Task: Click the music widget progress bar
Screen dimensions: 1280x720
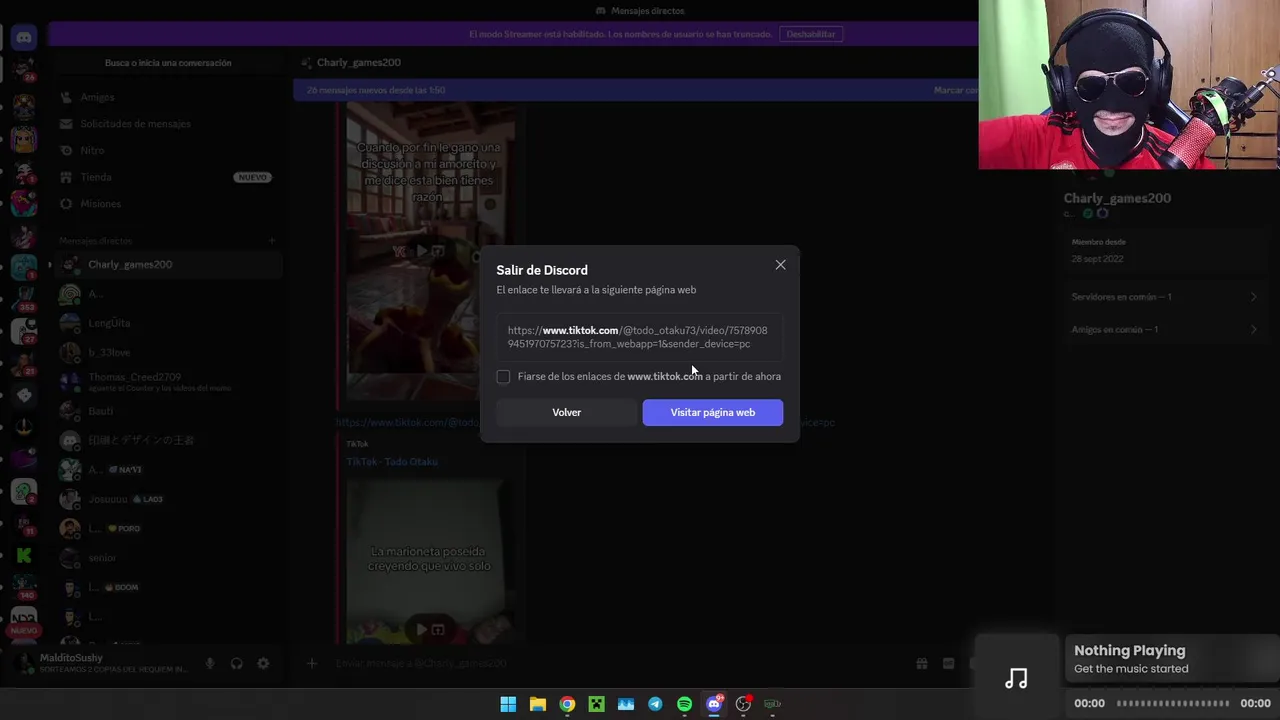Action: [1172, 704]
